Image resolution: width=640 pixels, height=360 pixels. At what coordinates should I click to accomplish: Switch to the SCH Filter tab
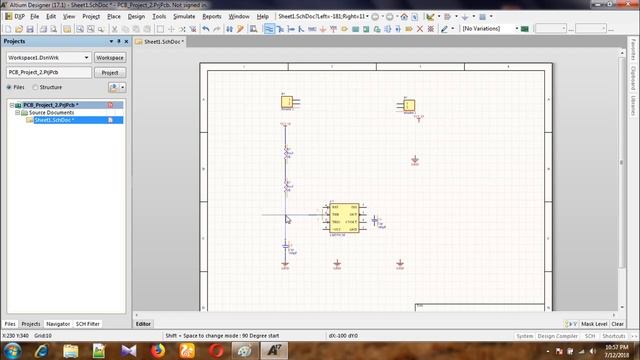(x=88, y=324)
